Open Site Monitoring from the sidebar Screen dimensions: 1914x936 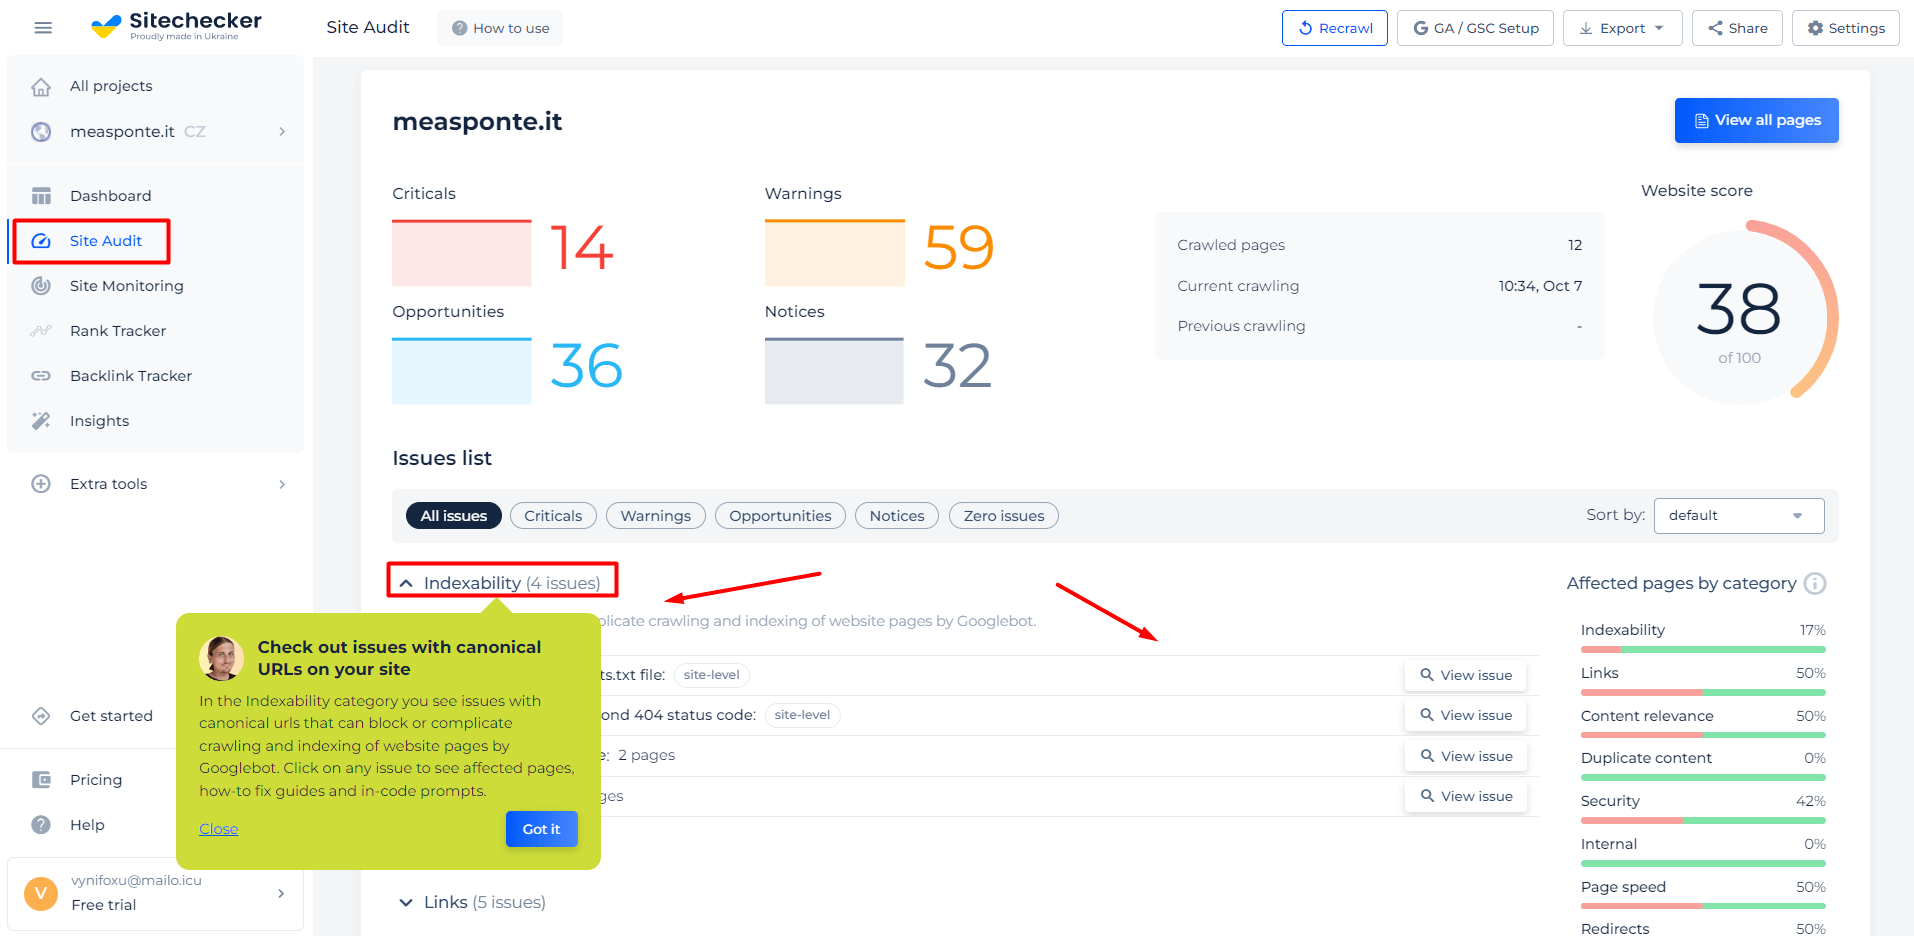[x=127, y=286]
